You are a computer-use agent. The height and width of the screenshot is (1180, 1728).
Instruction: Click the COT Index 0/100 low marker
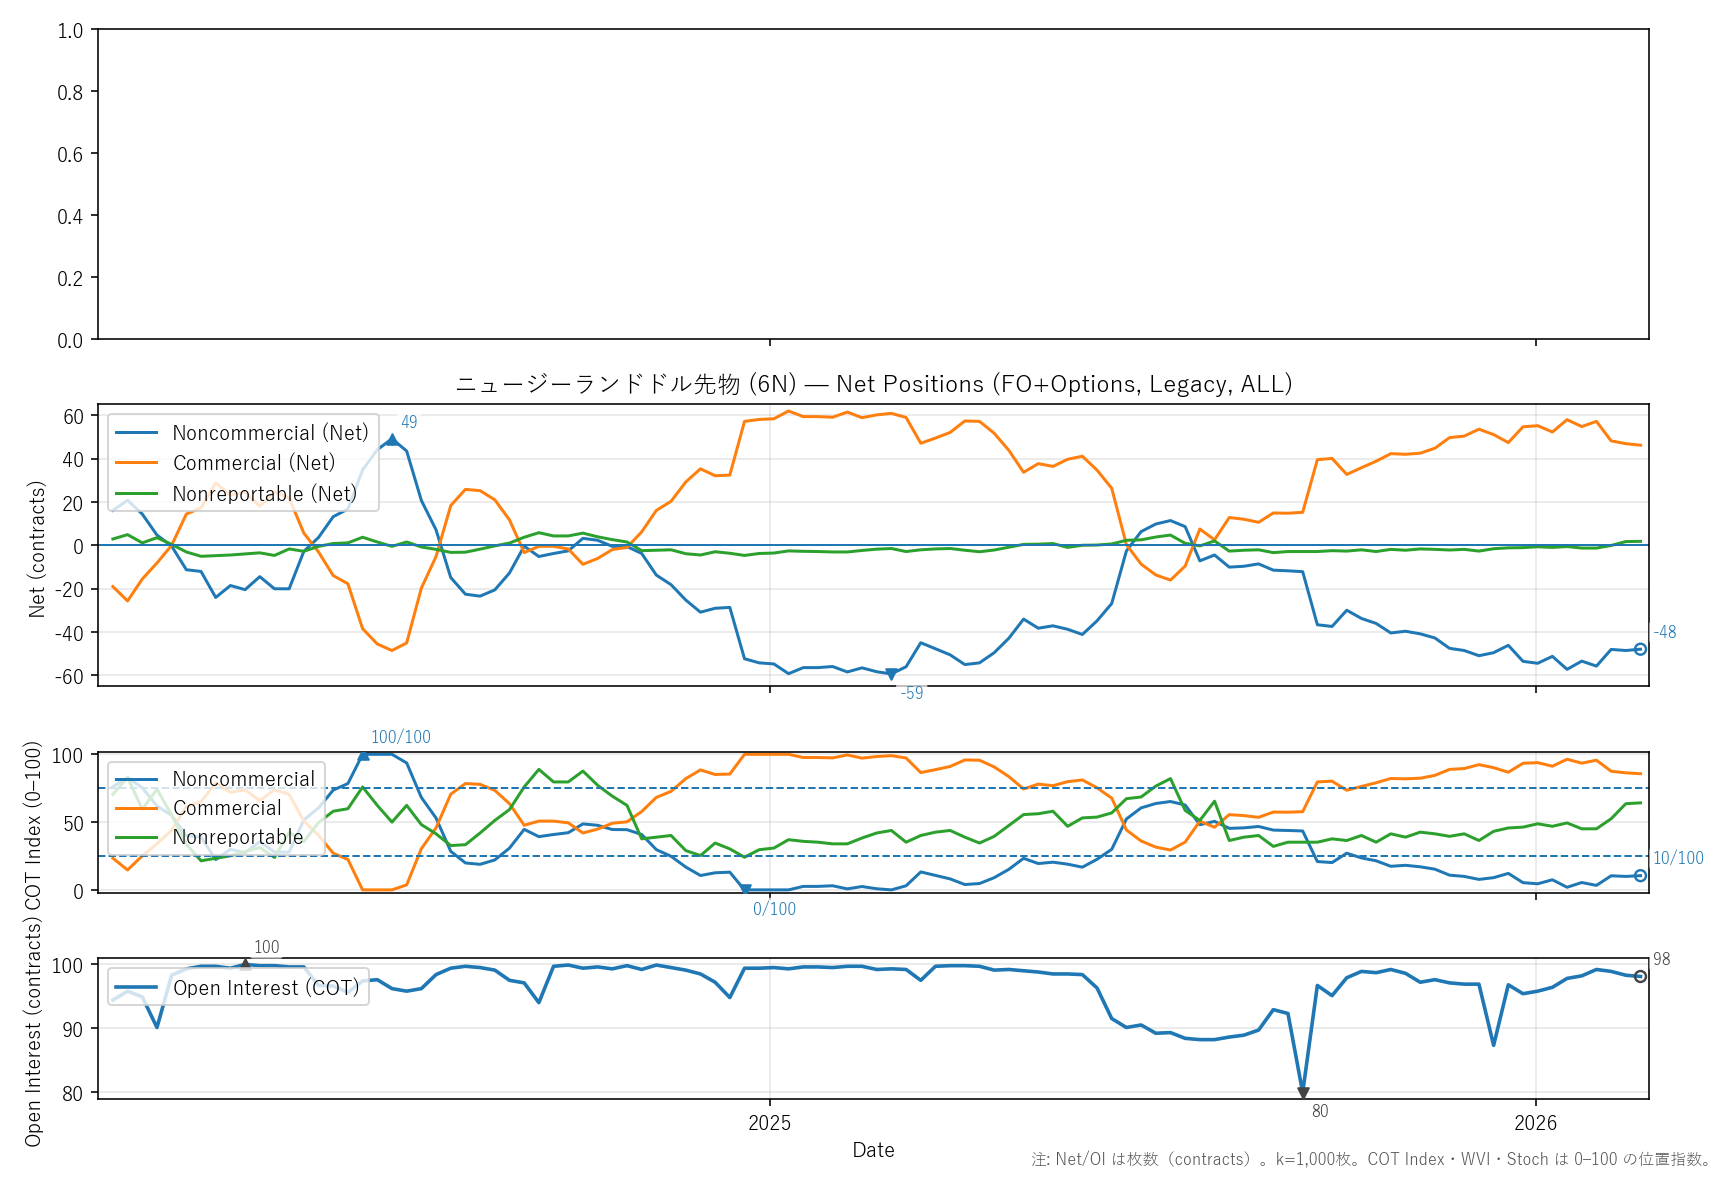745,889
